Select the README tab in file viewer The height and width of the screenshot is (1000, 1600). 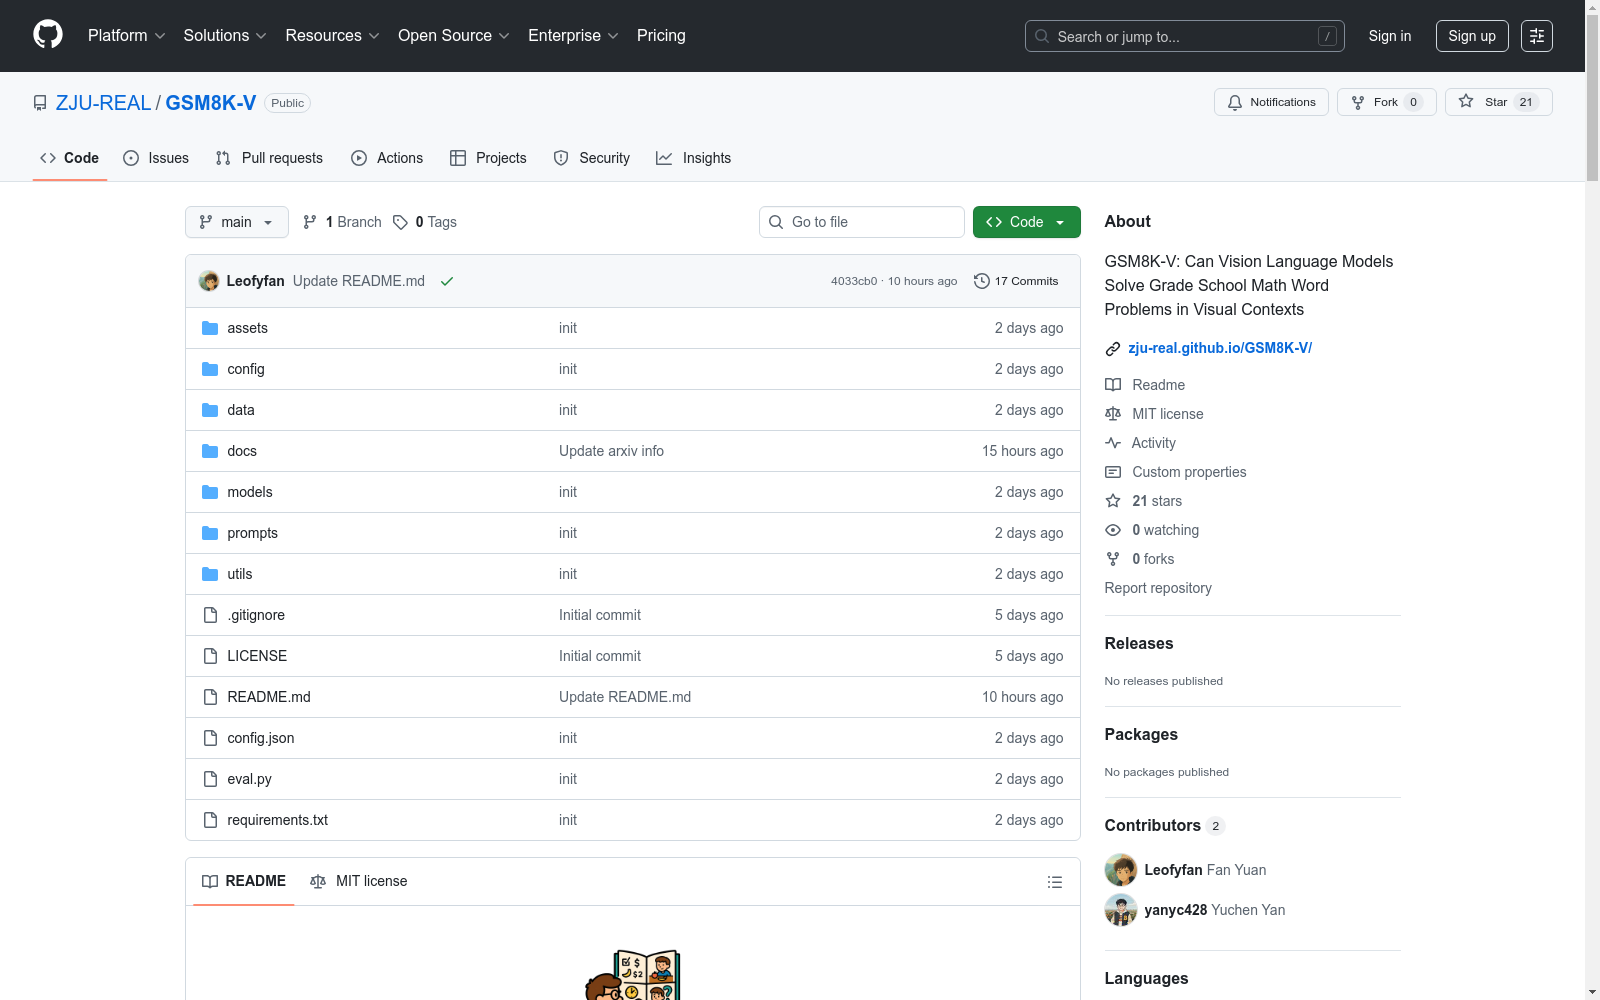[x=244, y=881]
